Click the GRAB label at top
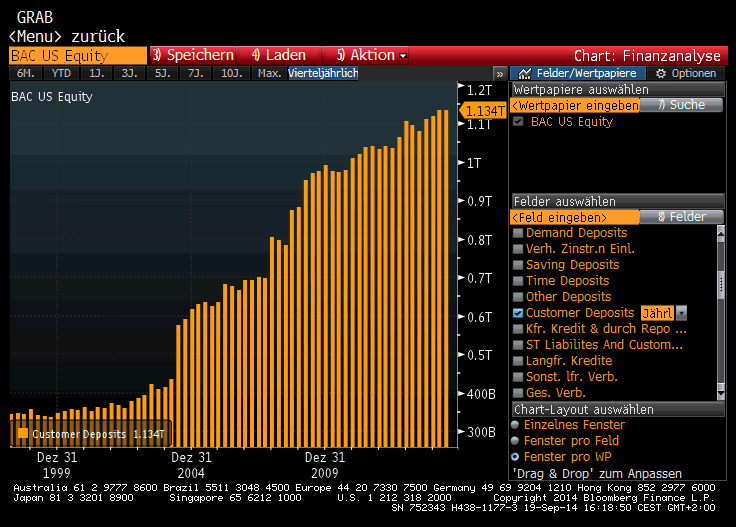 click(35, 17)
